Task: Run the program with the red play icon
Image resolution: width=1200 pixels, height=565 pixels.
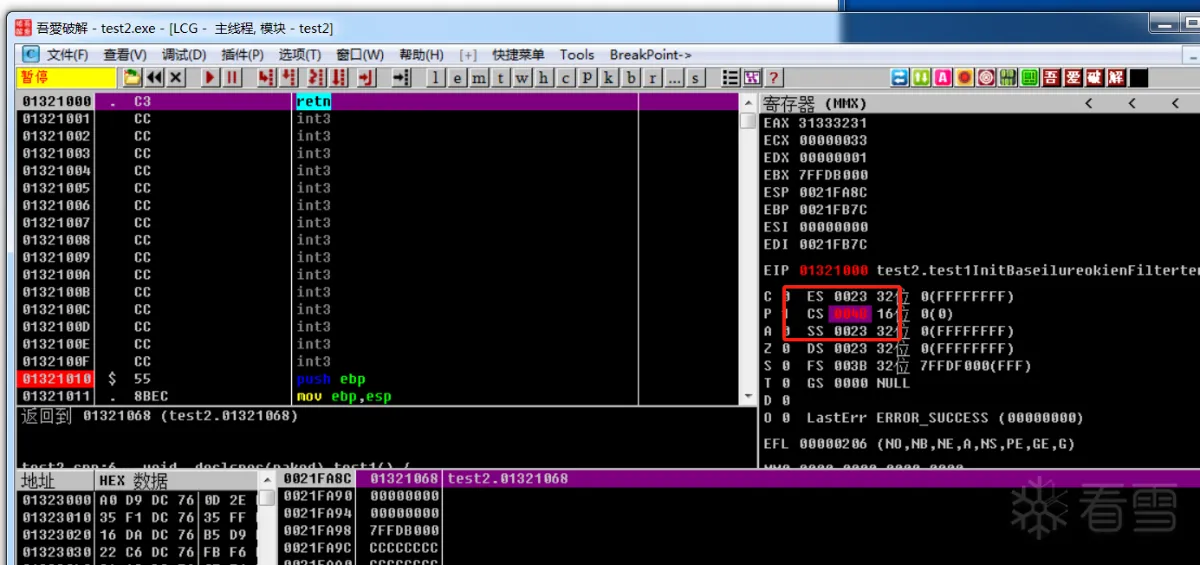Action: [210, 77]
